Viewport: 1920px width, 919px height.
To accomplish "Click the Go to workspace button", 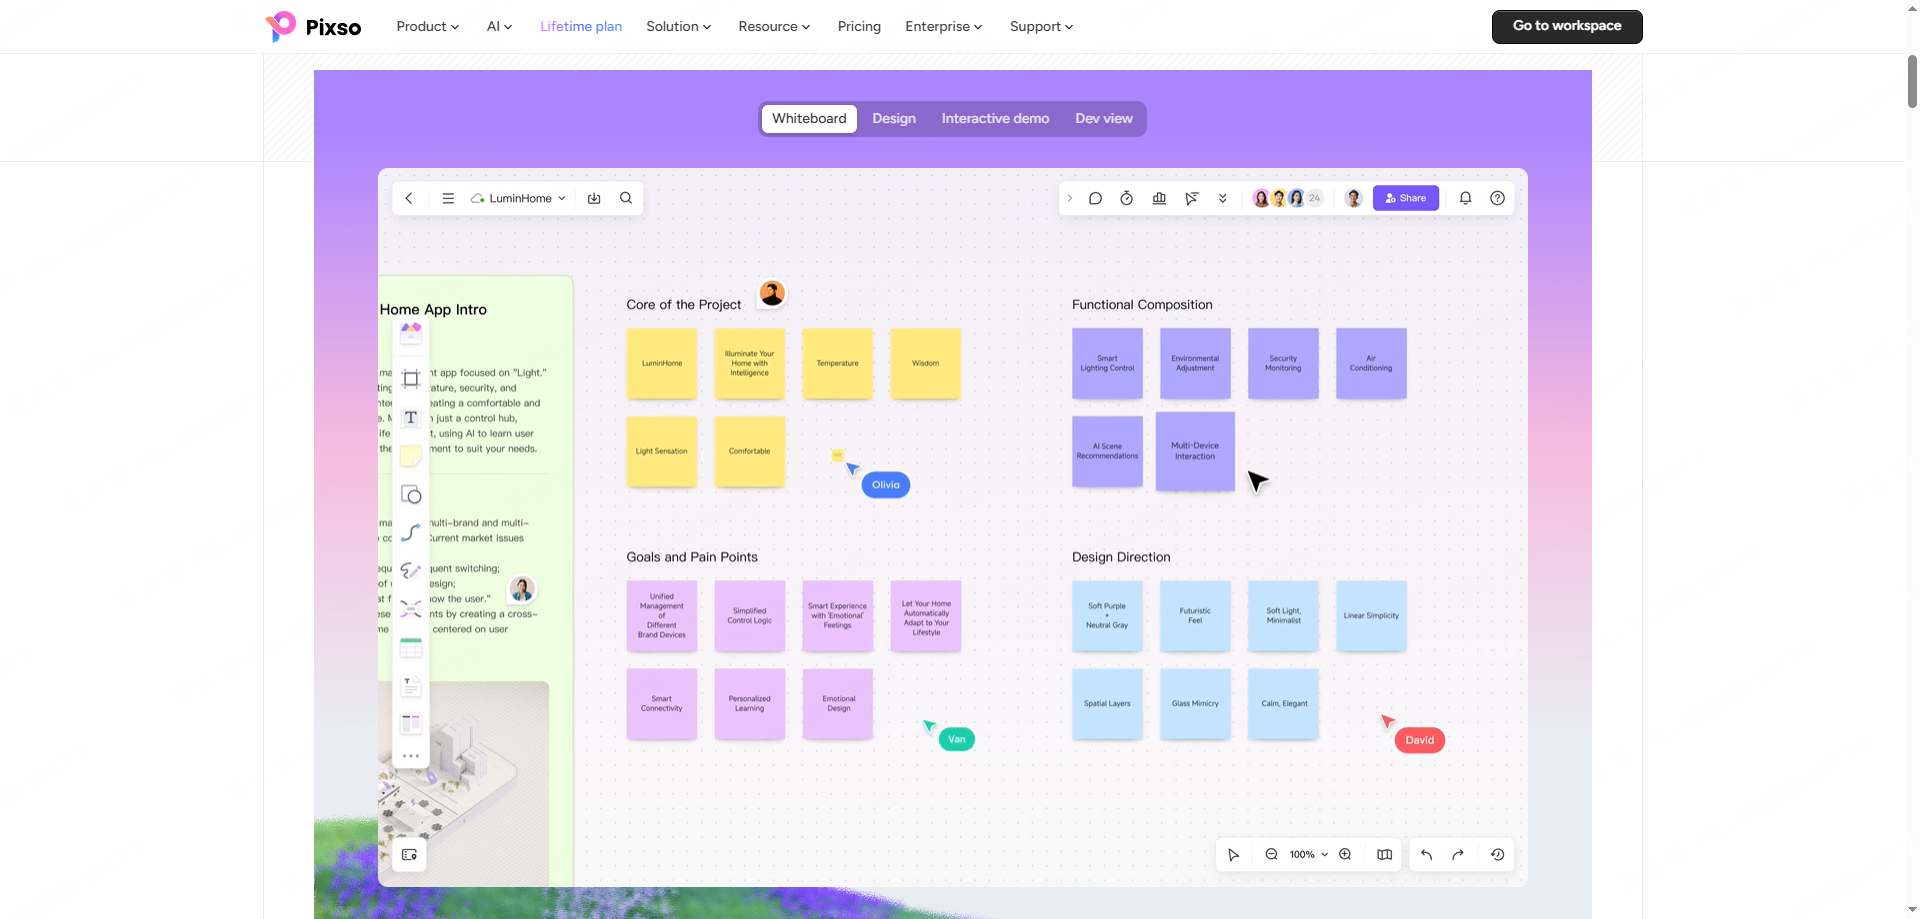I will click(x=1567, y=27).
